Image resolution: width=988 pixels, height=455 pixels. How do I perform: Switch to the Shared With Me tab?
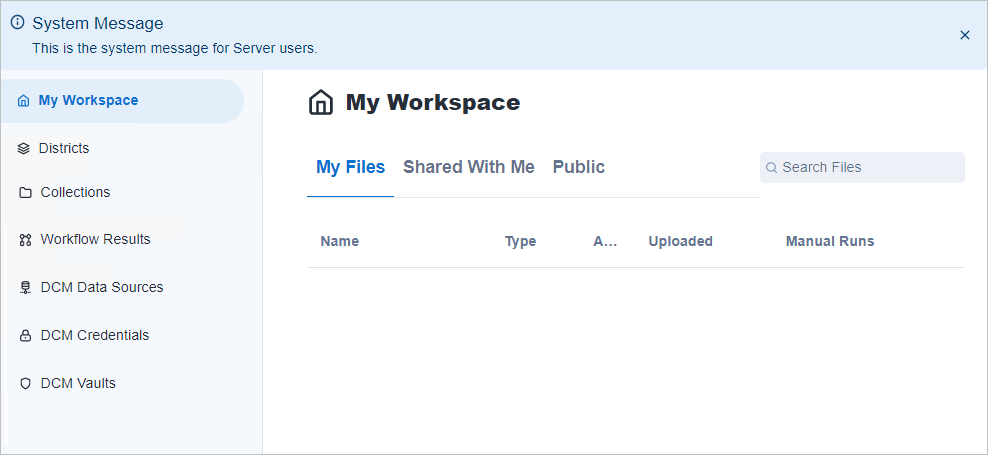[x=468, y=168]
